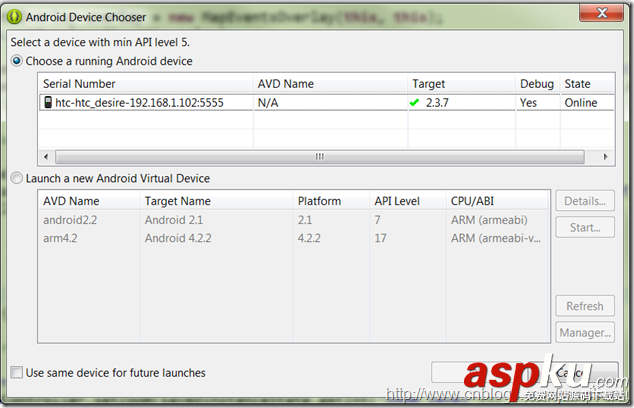Screen dimensions: 634x408
Task: Close the Android Device Chooser dialog
Action: click(x=601, y=13)
